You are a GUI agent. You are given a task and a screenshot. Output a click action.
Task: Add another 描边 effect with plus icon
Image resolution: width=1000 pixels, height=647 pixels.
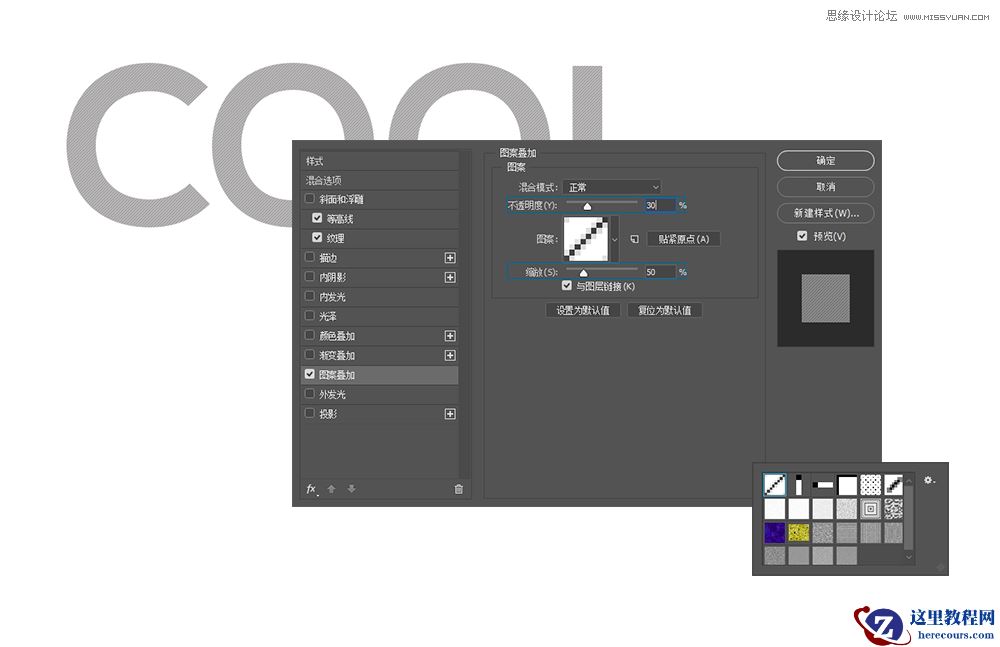coord(450,258)
